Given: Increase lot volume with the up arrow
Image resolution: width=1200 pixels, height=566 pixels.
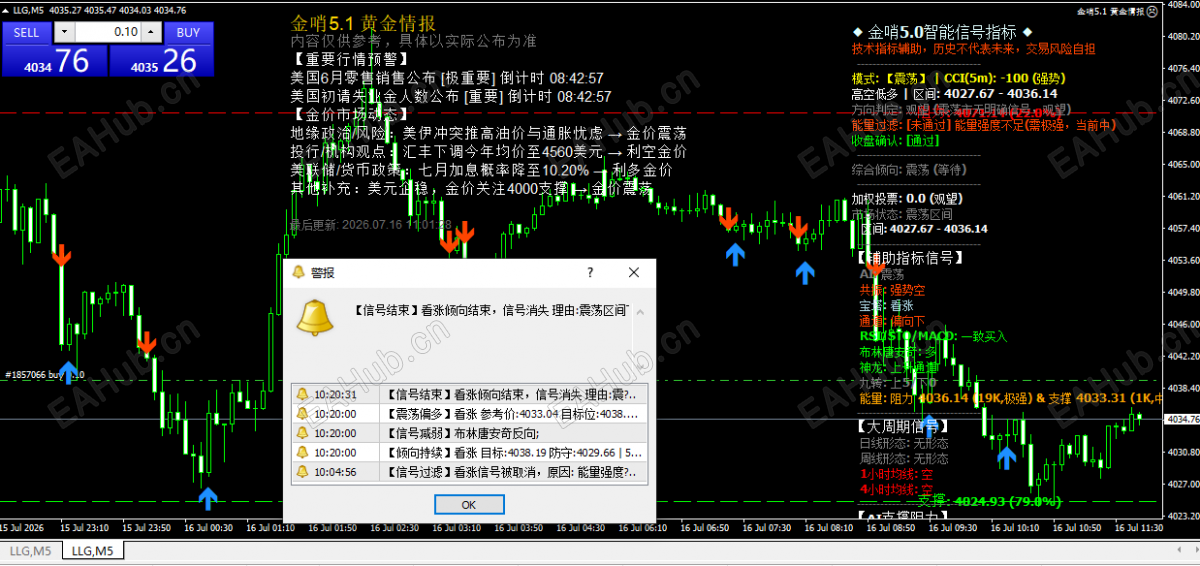Looking at the screenshot, I should (x=151, y=32).
